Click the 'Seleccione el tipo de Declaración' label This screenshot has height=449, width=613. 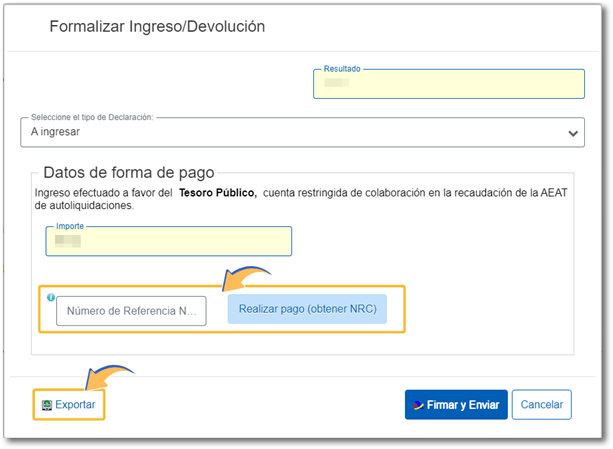pyautogui.click(x=92, y=117)
